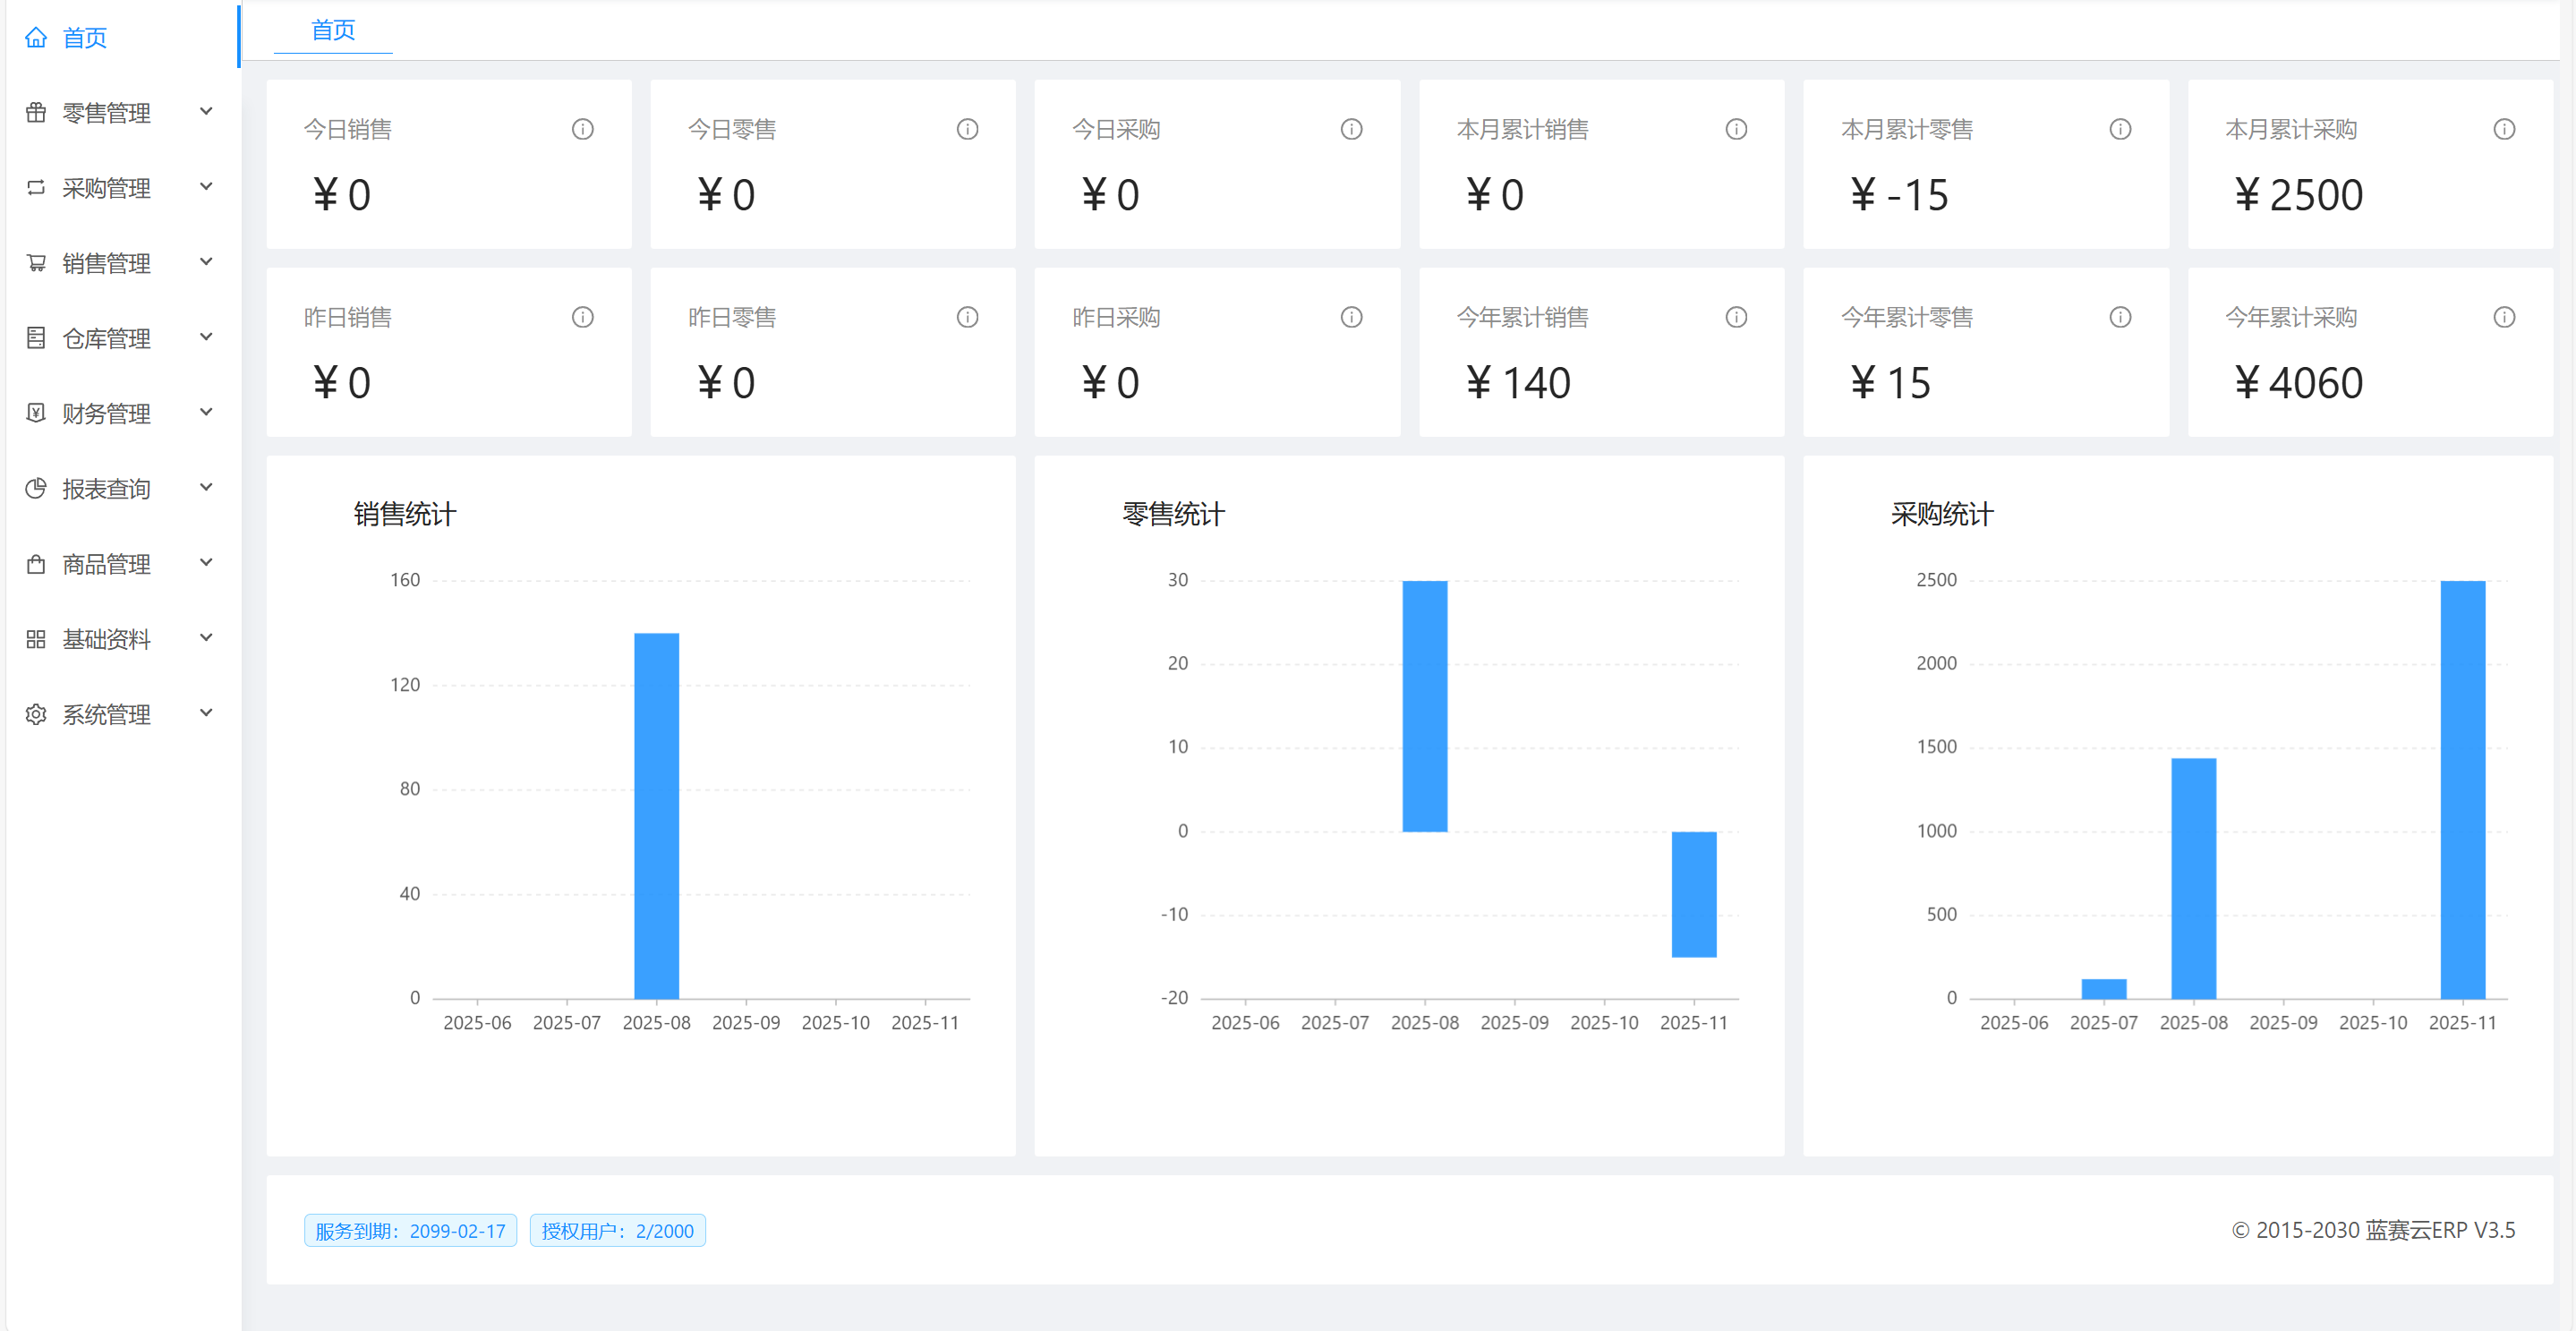Click the info icon on 昨日零售 card
Viewport: 2576px width, 1331px height.
tap(967, 317)
